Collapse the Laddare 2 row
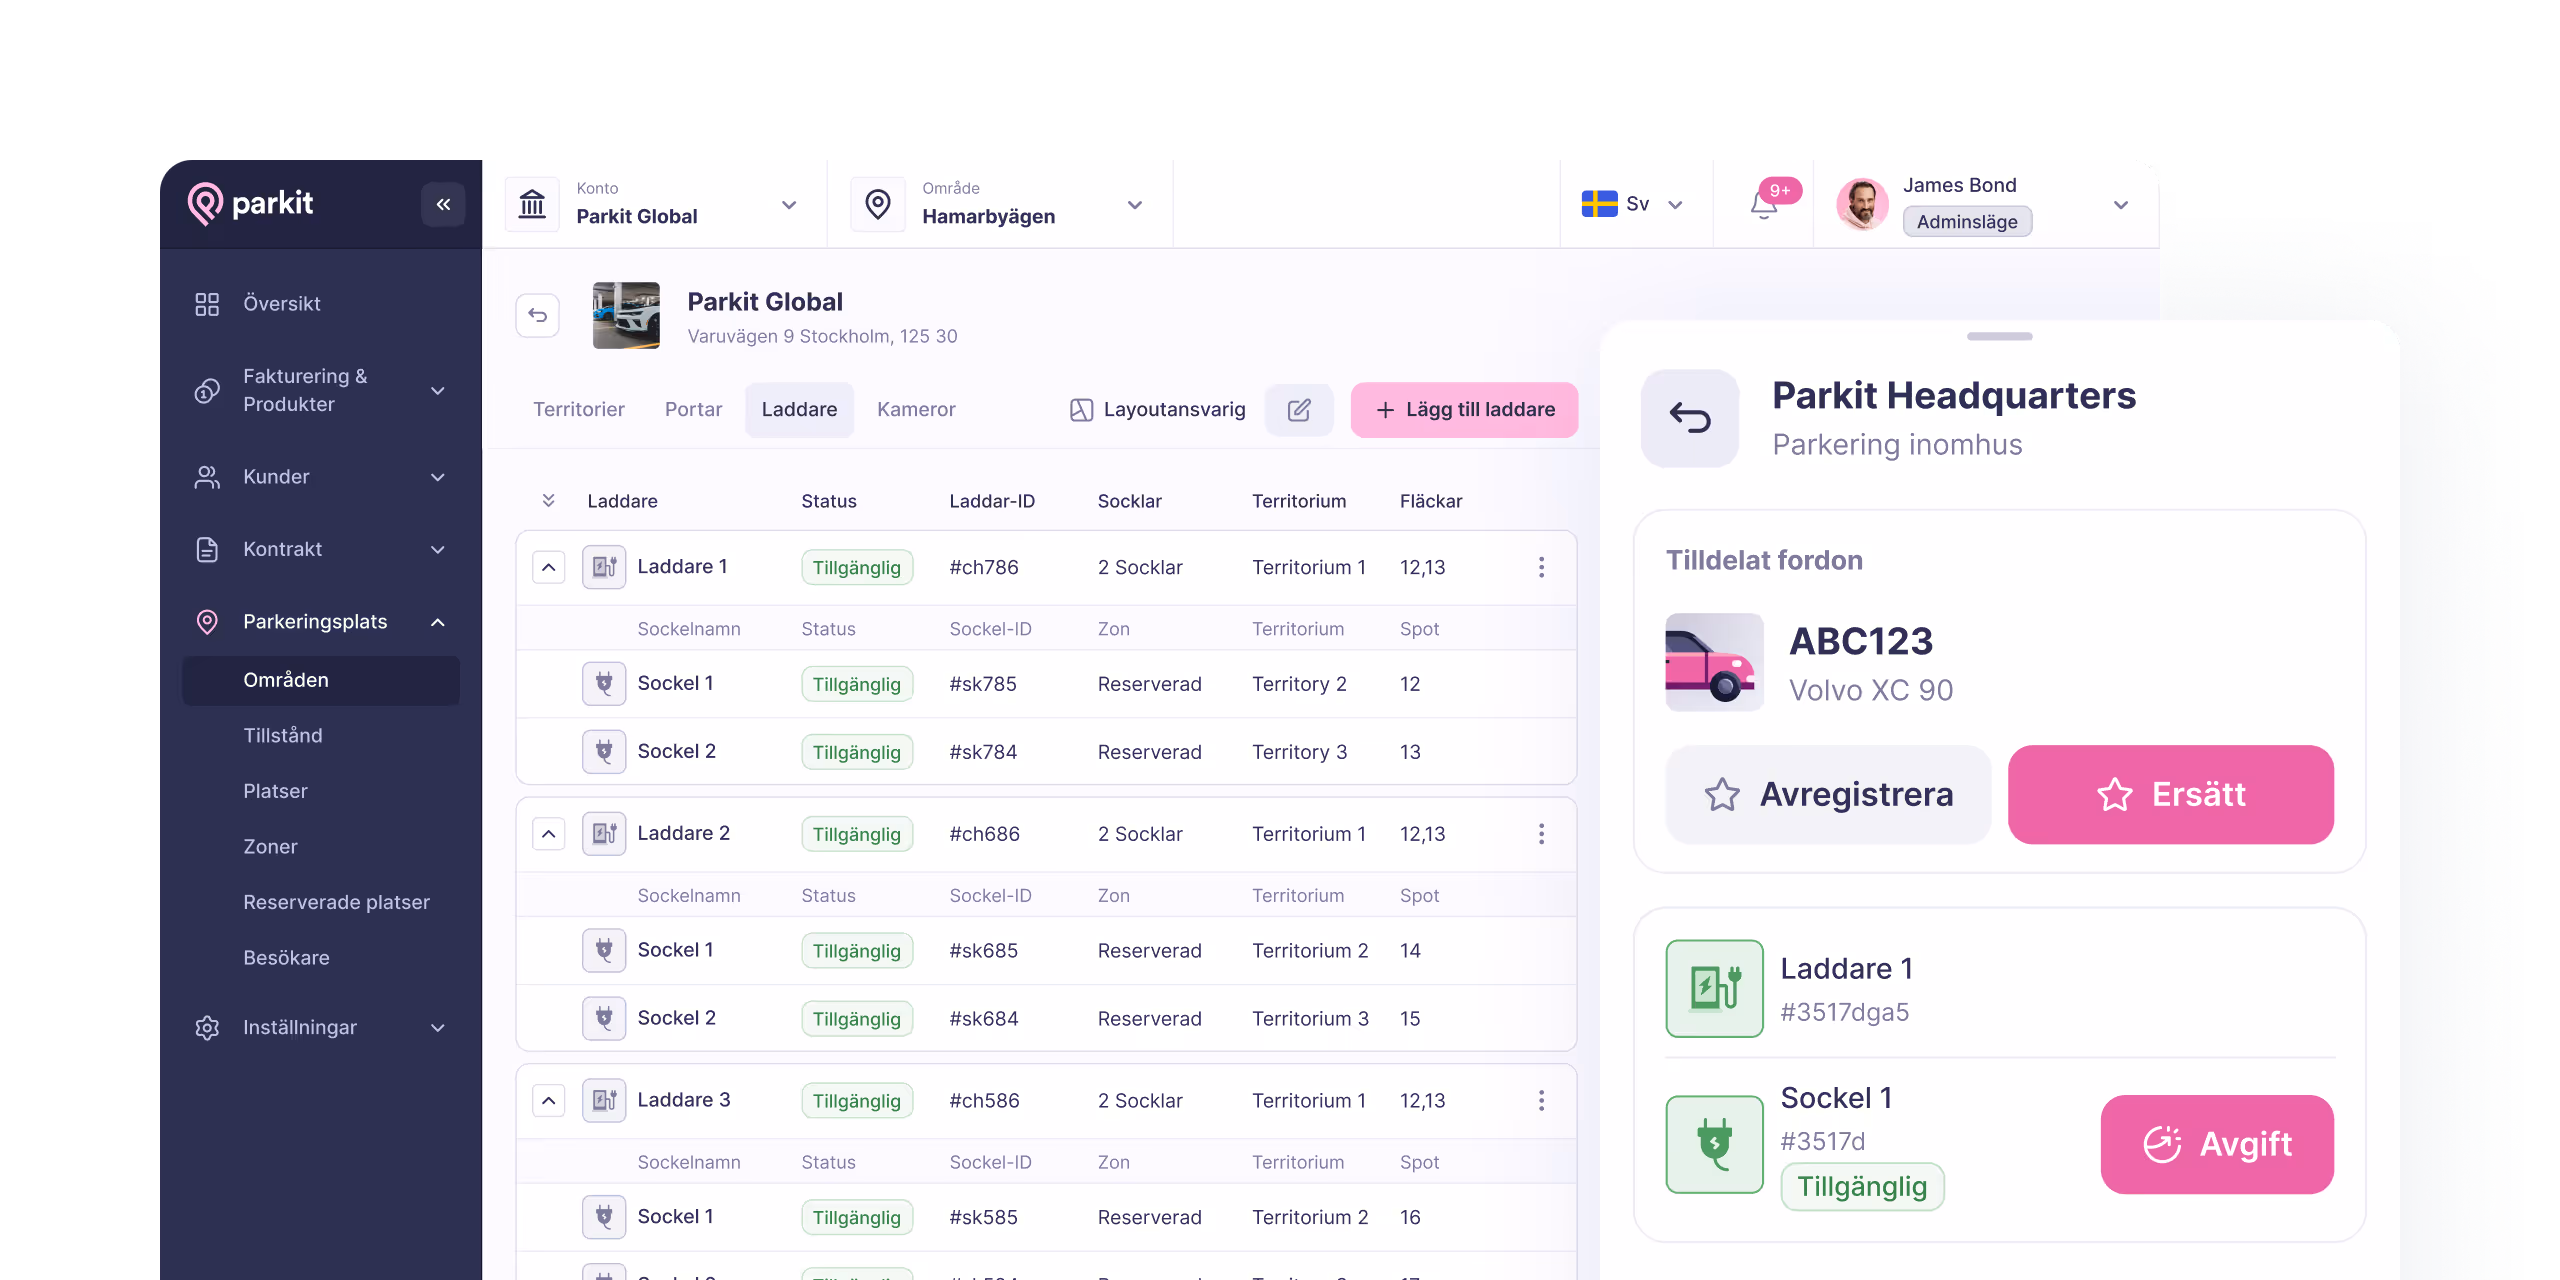The image size is (2560, 1280). click(x=548, y=834)
